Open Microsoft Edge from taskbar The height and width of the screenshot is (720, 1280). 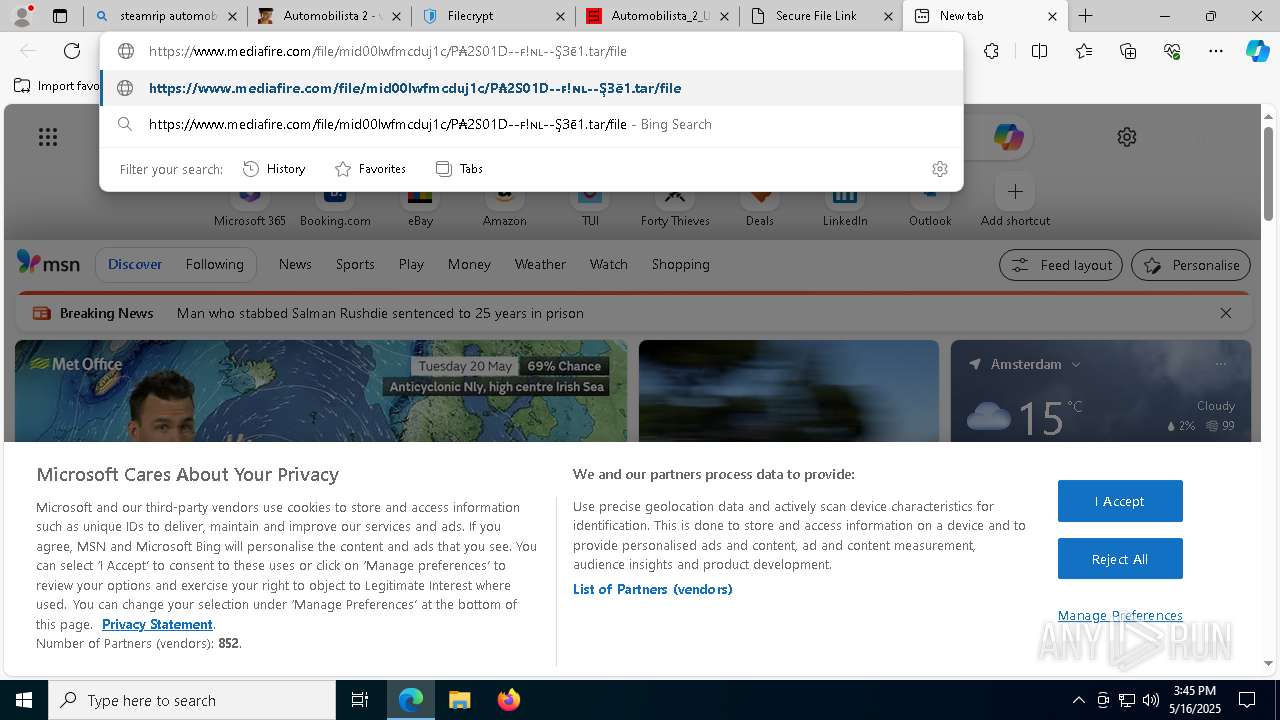click(x=411, y=700)
